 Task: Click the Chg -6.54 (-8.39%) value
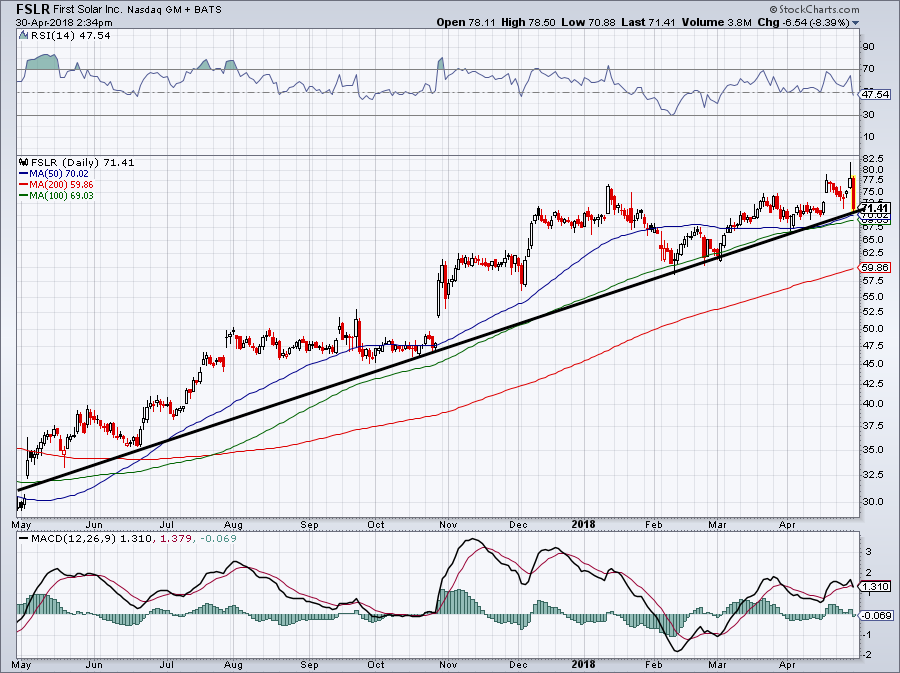tap(803, 22)
